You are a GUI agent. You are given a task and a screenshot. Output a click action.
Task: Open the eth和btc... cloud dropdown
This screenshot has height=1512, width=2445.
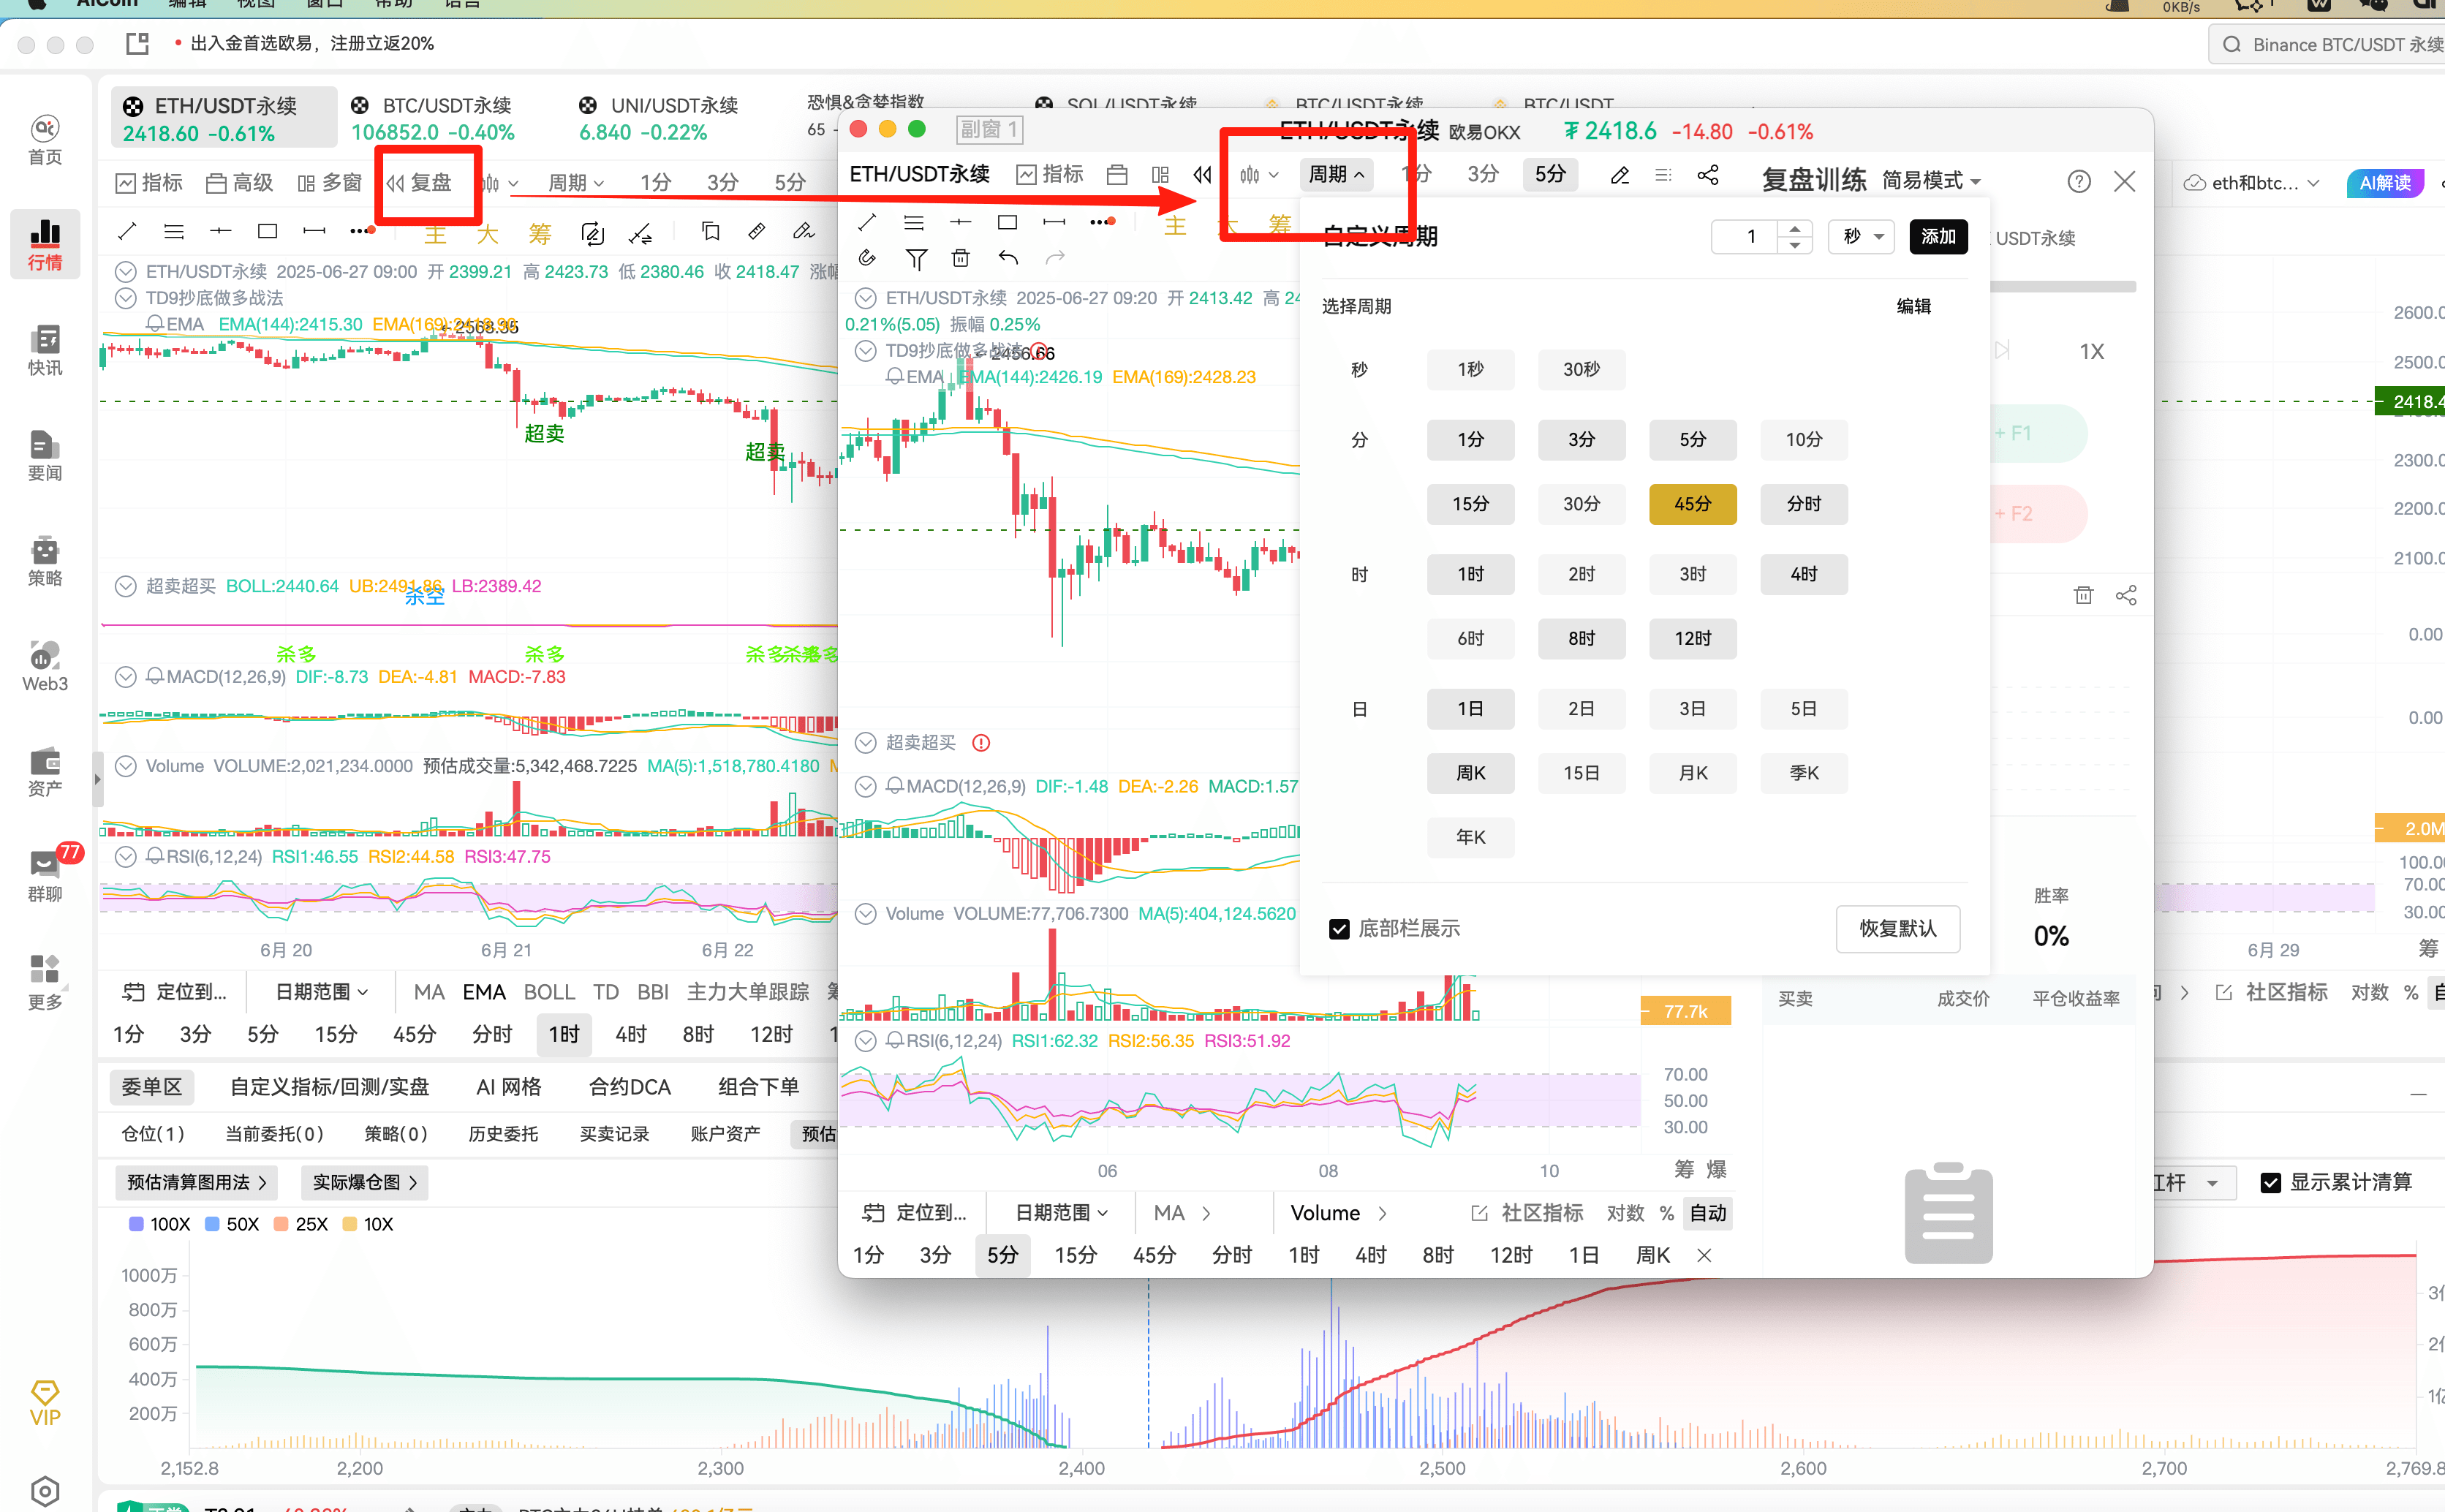[2252, 183]
